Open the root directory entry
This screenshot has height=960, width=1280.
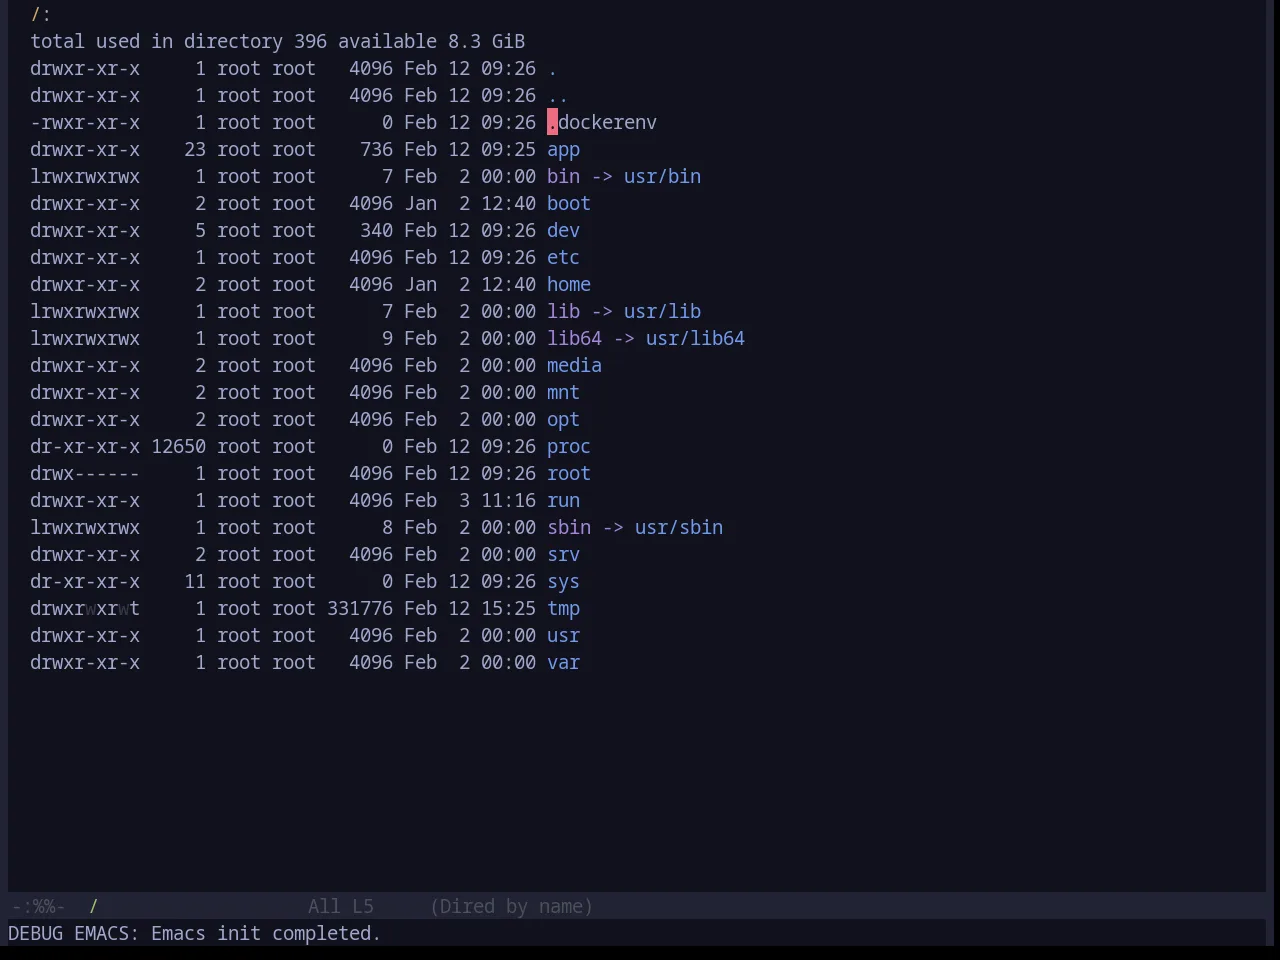[569, 474]
